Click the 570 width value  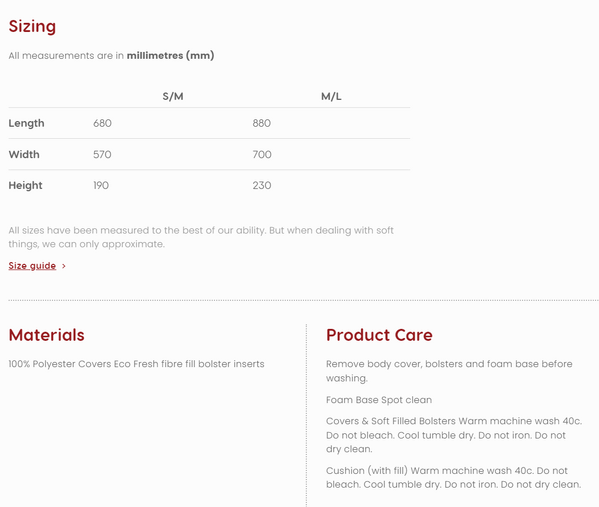102,154
